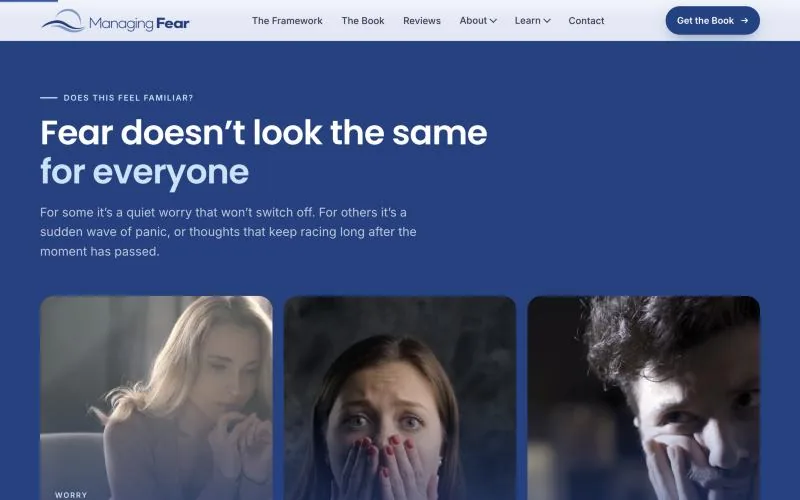800x500 pixels.
Task: Open the card of curly-haired man
Action: (643, 398)
